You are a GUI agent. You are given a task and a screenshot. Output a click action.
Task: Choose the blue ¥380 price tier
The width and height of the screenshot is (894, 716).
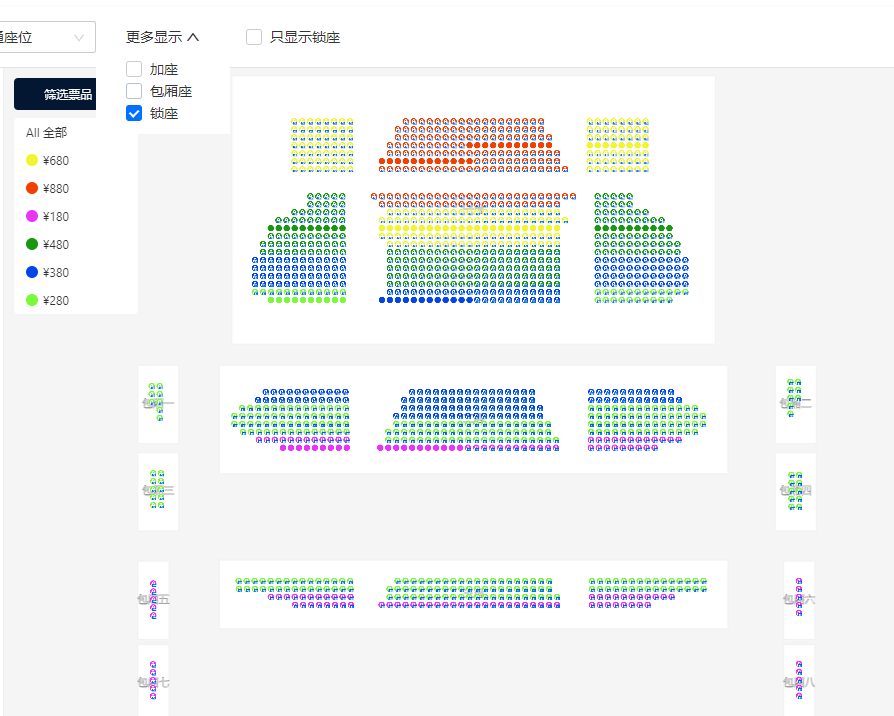click(x=48, y=272)
